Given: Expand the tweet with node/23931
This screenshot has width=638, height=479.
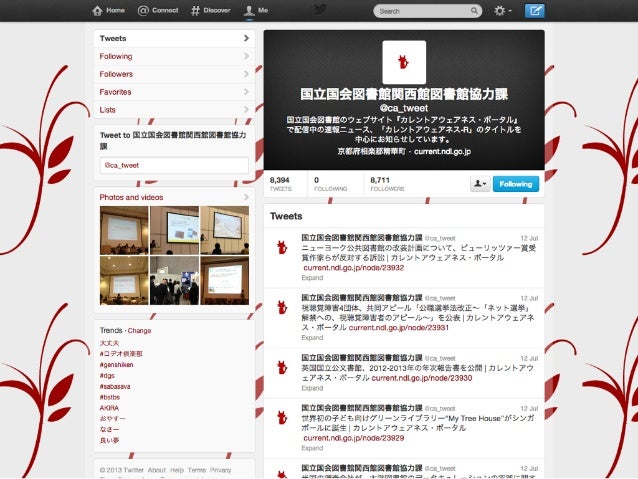Looking at the screenshot, I should [312, 338].
